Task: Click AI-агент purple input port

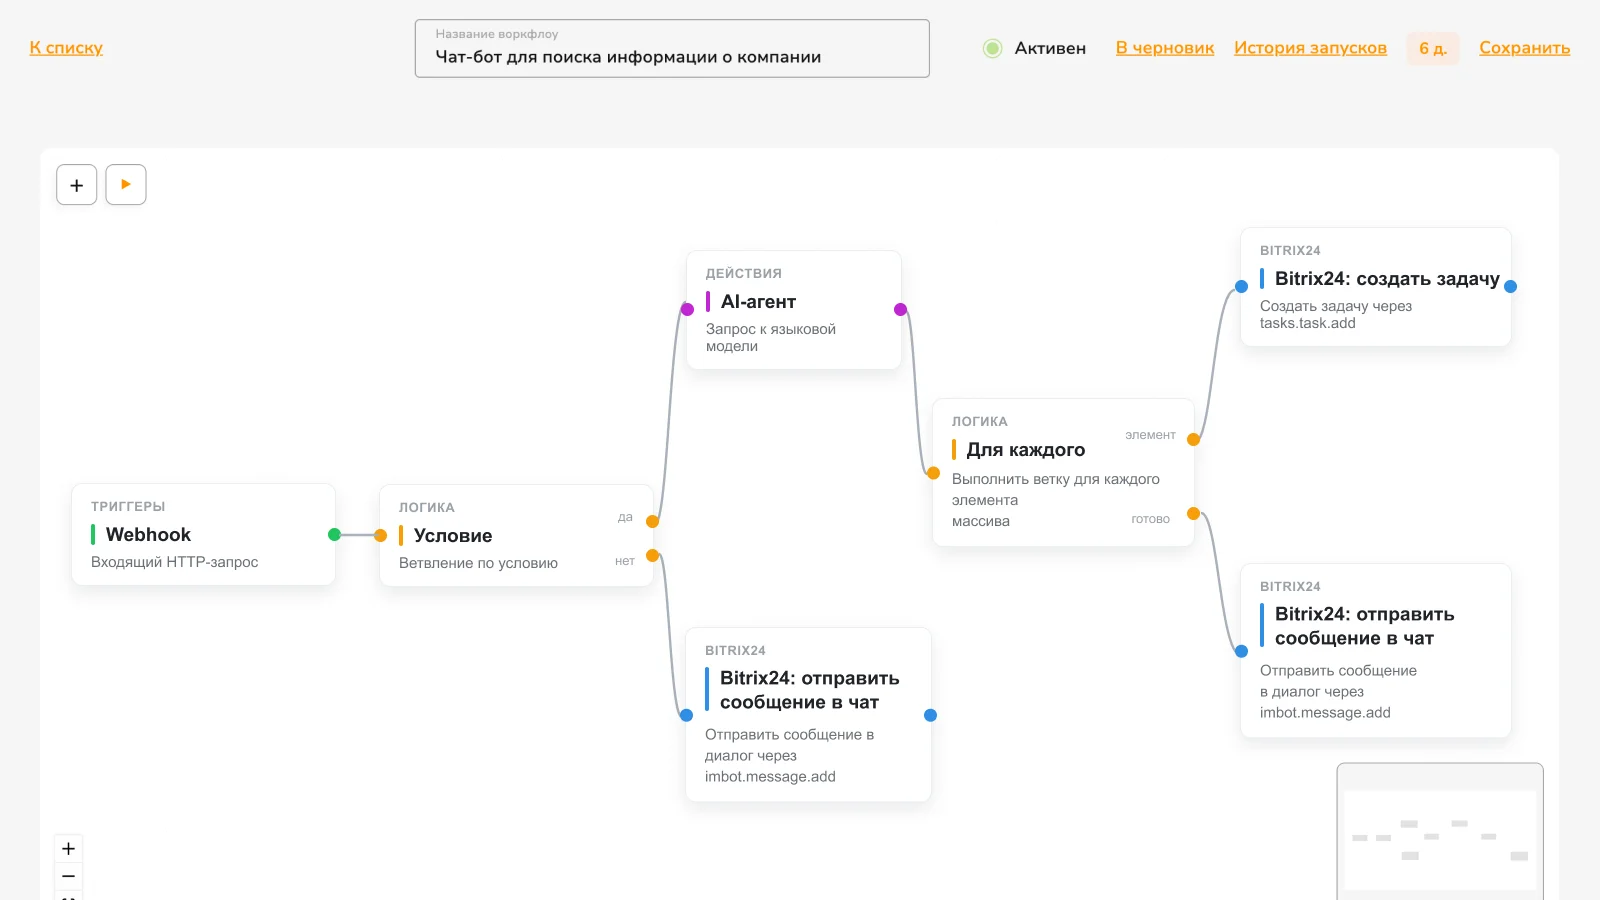Action: [x=687, y=310]
